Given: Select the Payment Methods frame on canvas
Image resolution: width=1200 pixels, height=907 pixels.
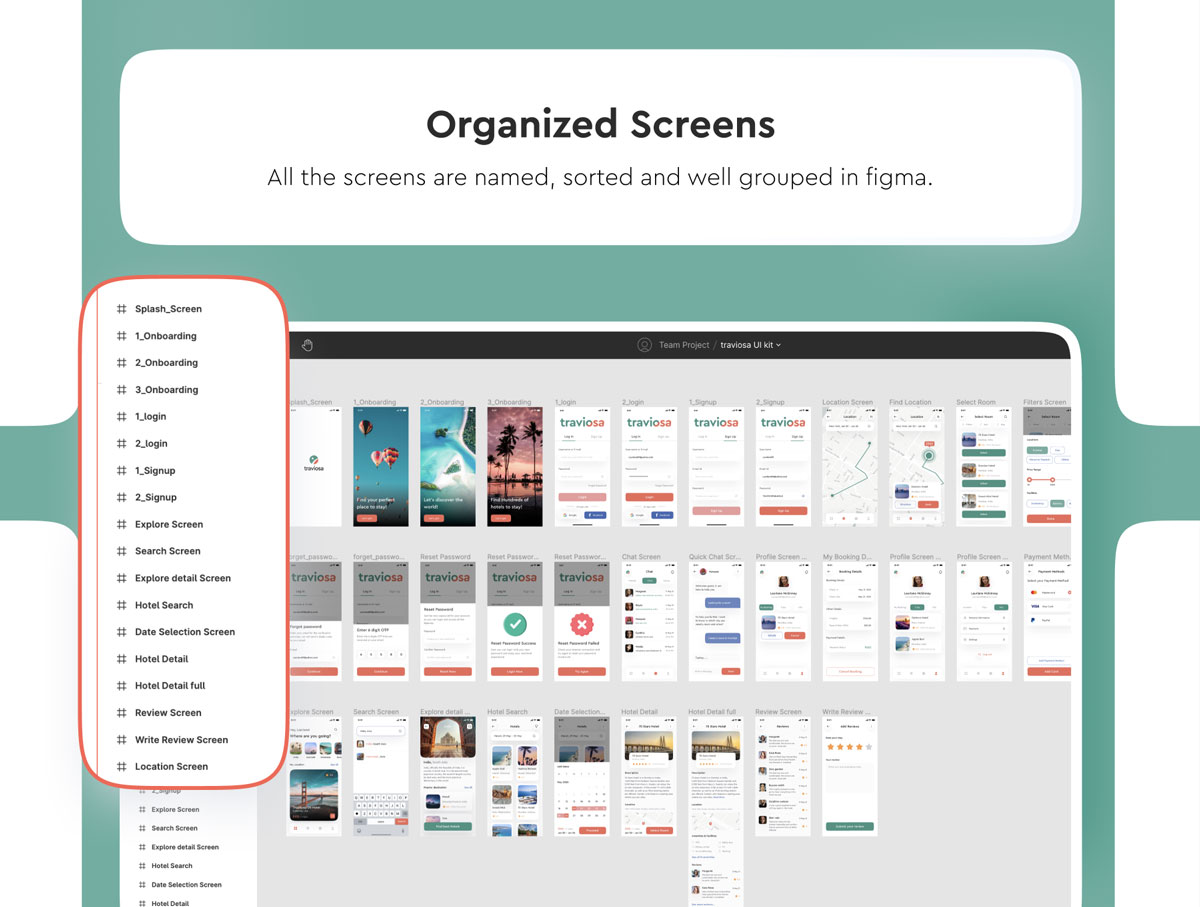Looking at the screenshot, I should 1048,622.
